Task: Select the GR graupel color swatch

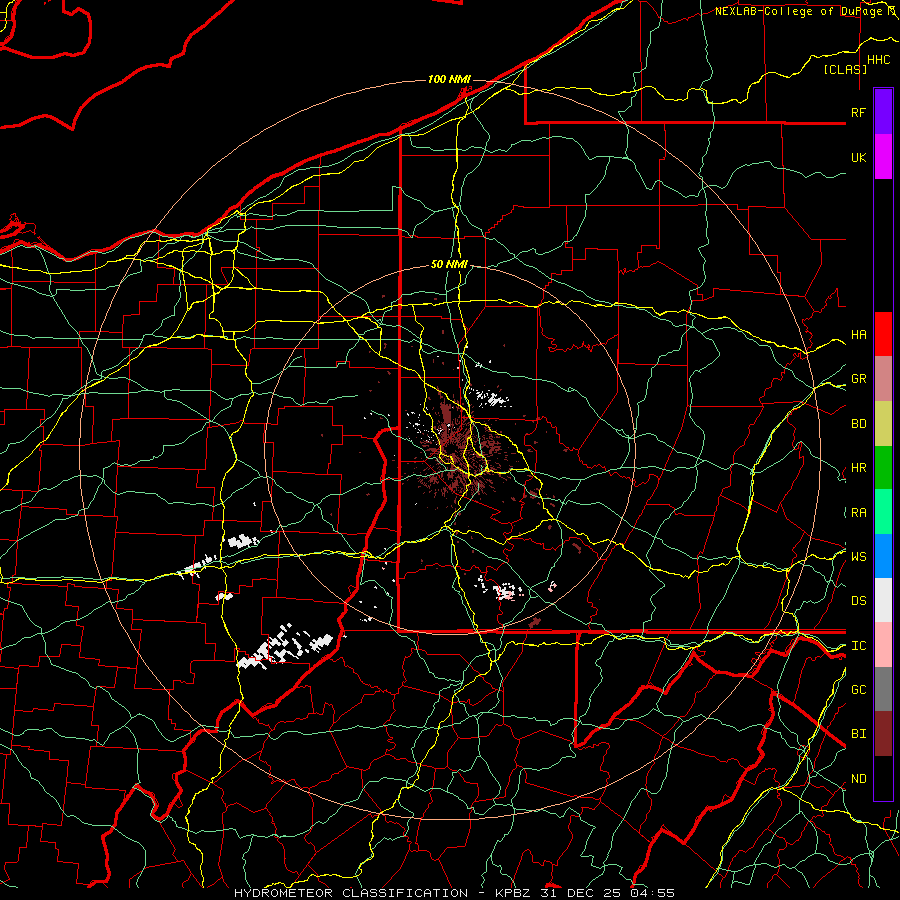Action: click(x=883, y=379)
